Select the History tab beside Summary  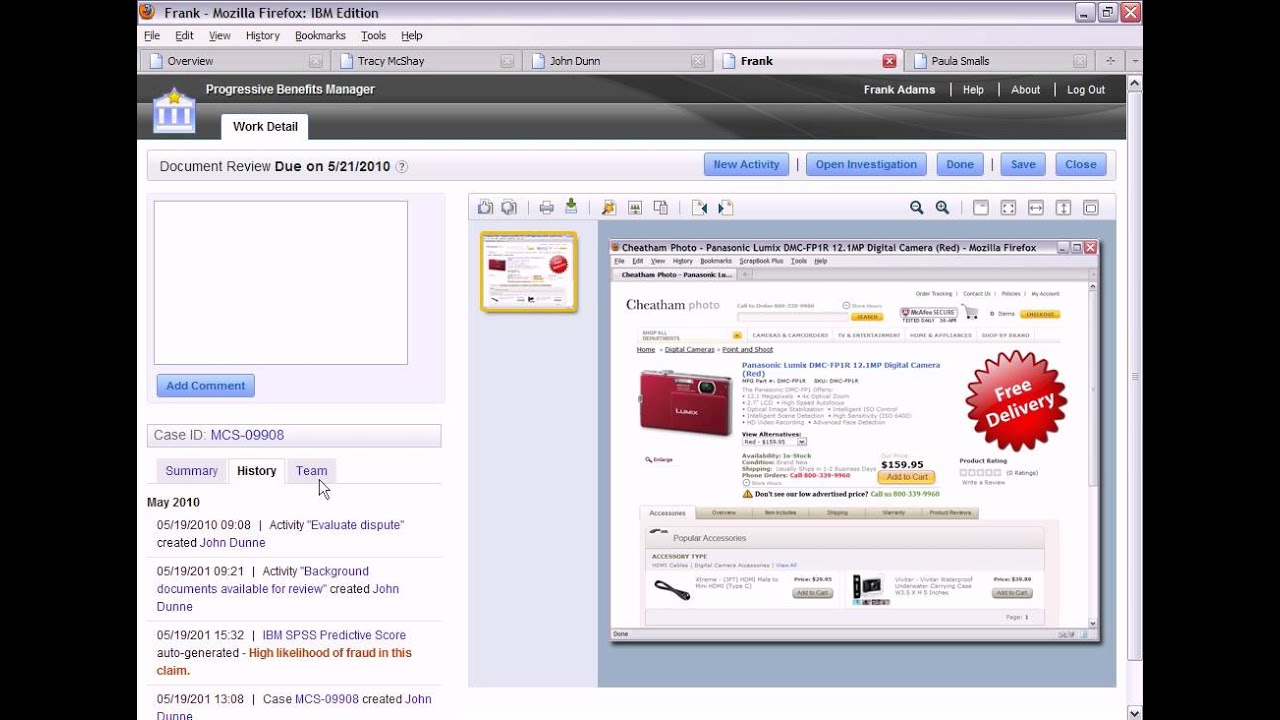(257, 471)
